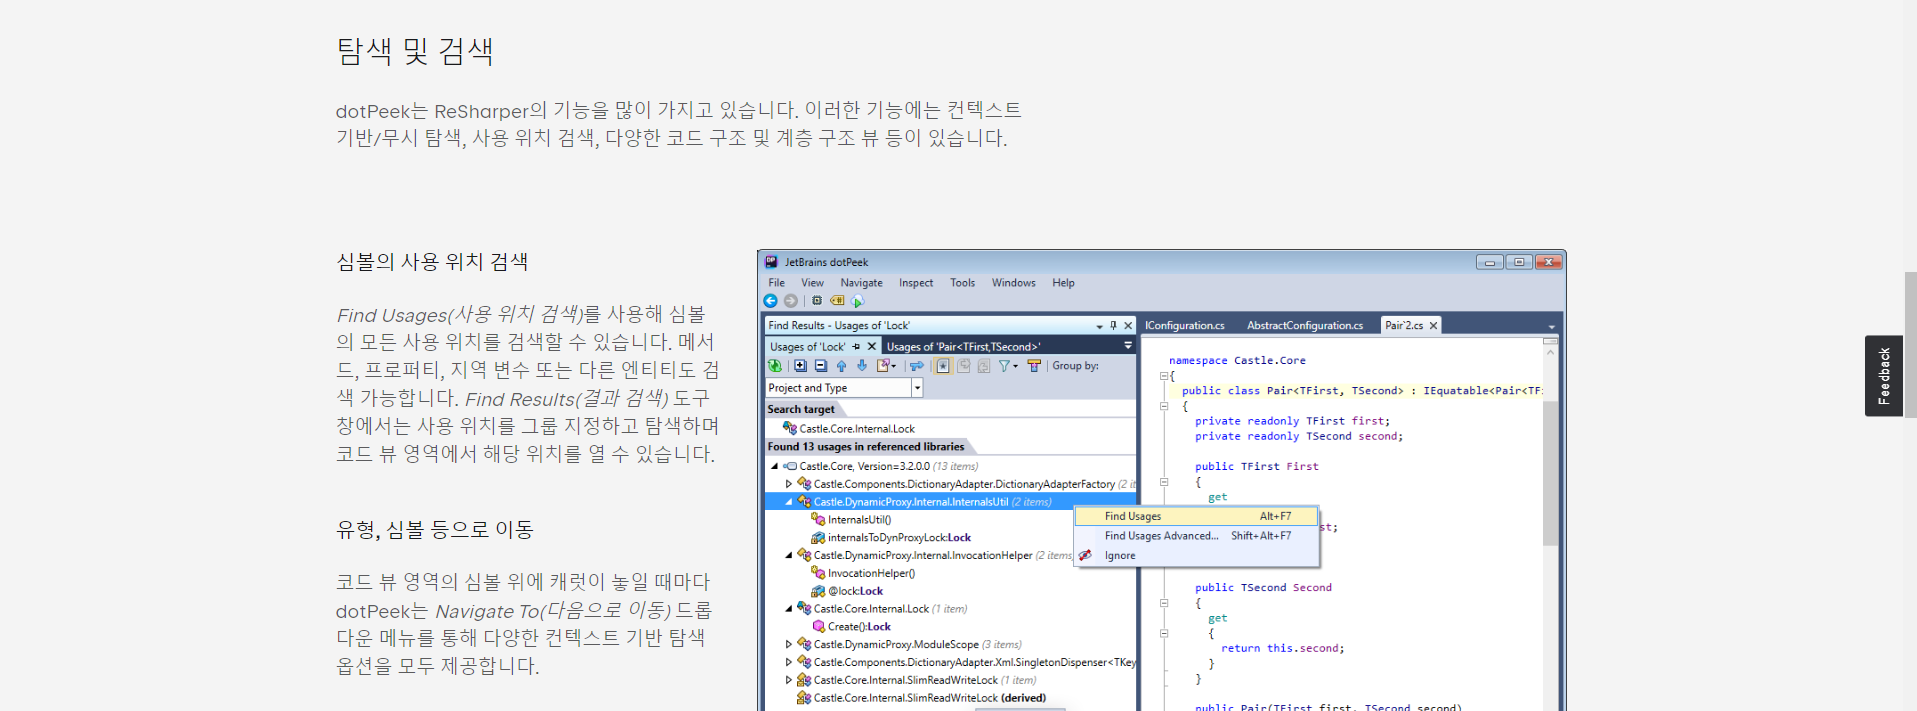Image resolution: width=1917 pixels, height=711 pixels.
Task: Click the cloud with green play icon
Action: point(857,301)
